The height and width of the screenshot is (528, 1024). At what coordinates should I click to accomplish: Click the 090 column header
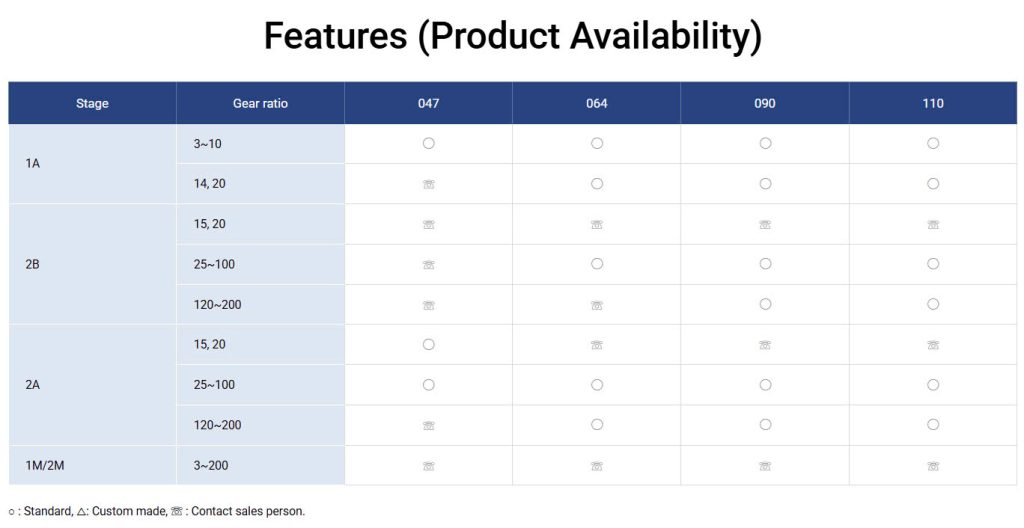click(x=765, y=103)
